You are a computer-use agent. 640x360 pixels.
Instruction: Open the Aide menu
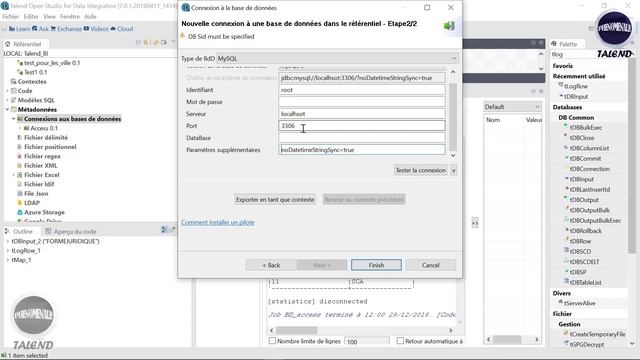tap(90, 16)
